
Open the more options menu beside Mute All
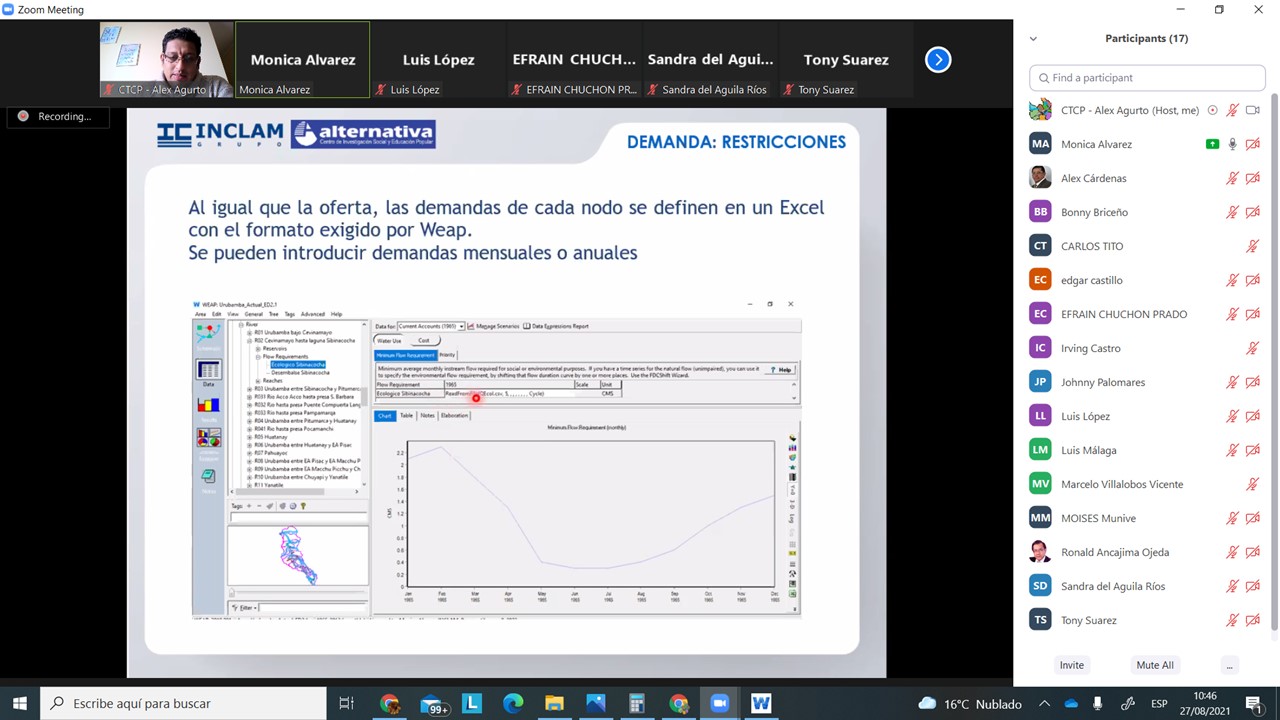click(x=1229, y=665)
